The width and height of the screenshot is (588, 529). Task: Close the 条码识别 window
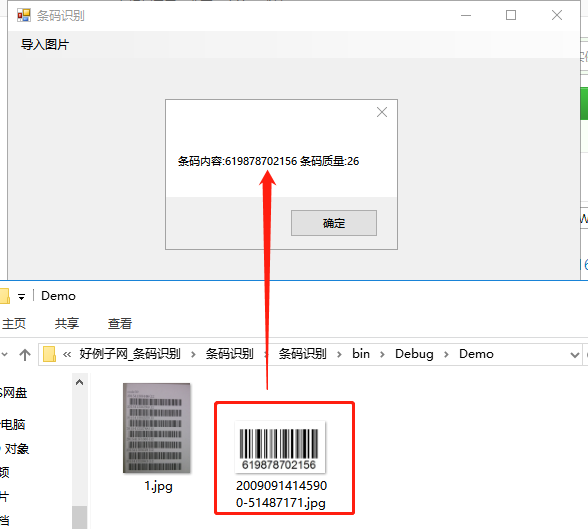[x=557, y=15]
